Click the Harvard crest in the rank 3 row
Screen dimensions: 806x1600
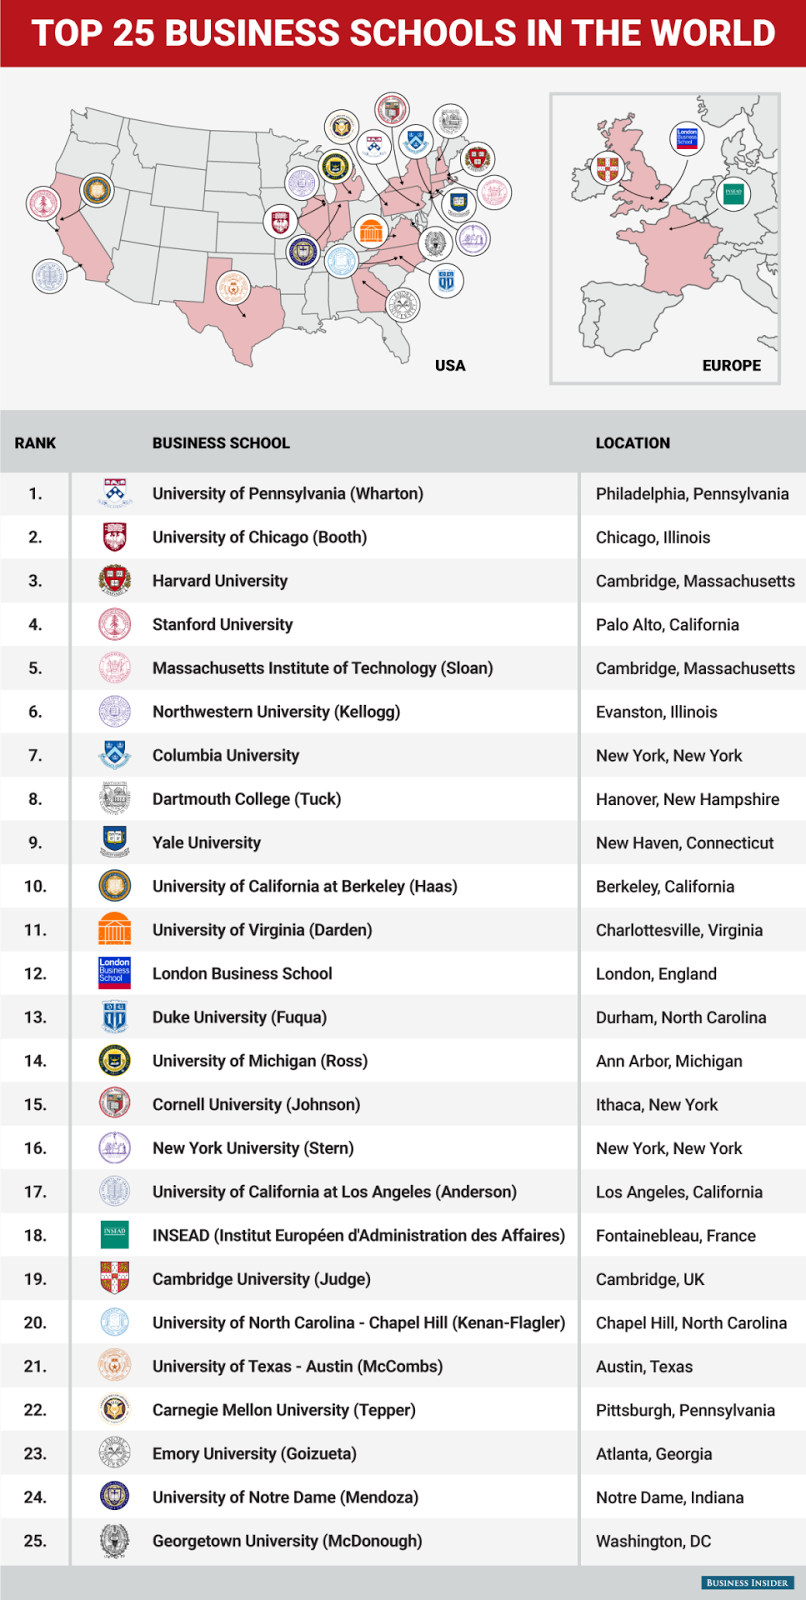tap(115, 581)
